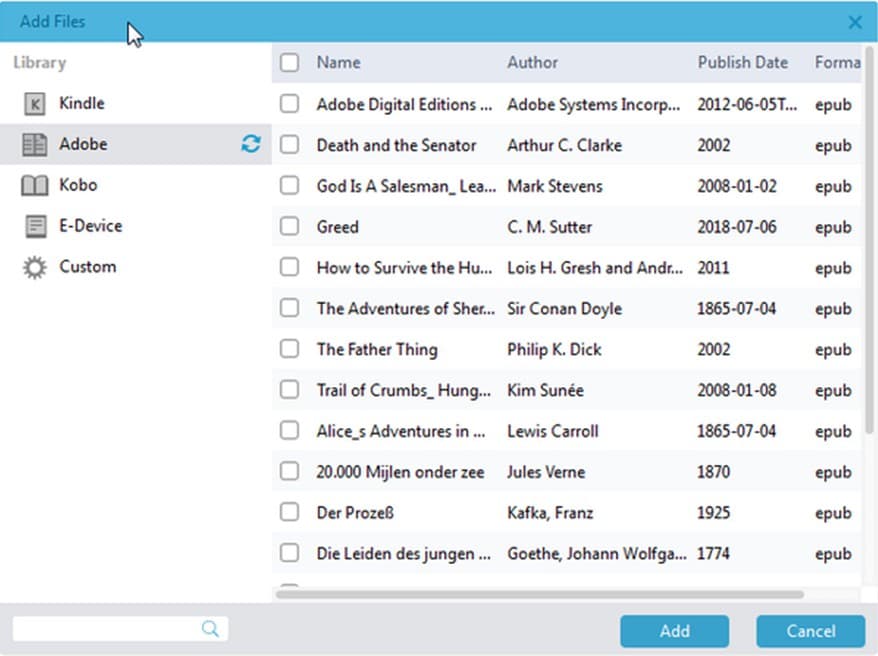This screenshot has height=656, width=878.
Task: Sort by the Name column header
Action: click(x=338, y=63)
